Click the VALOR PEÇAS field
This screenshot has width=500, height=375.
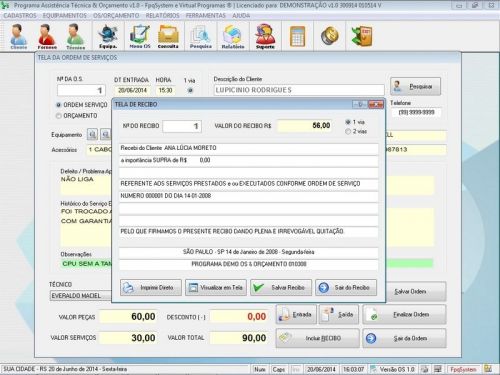(129, 316)
